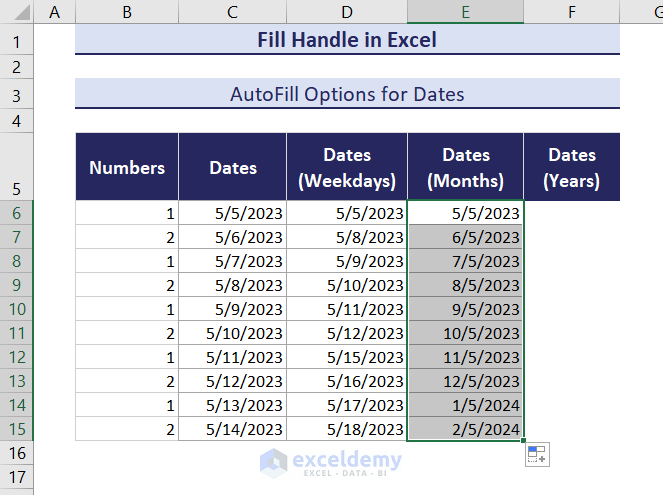
Task: Select row 10 header
Action: pyautogui.click(x=17, y=309)
